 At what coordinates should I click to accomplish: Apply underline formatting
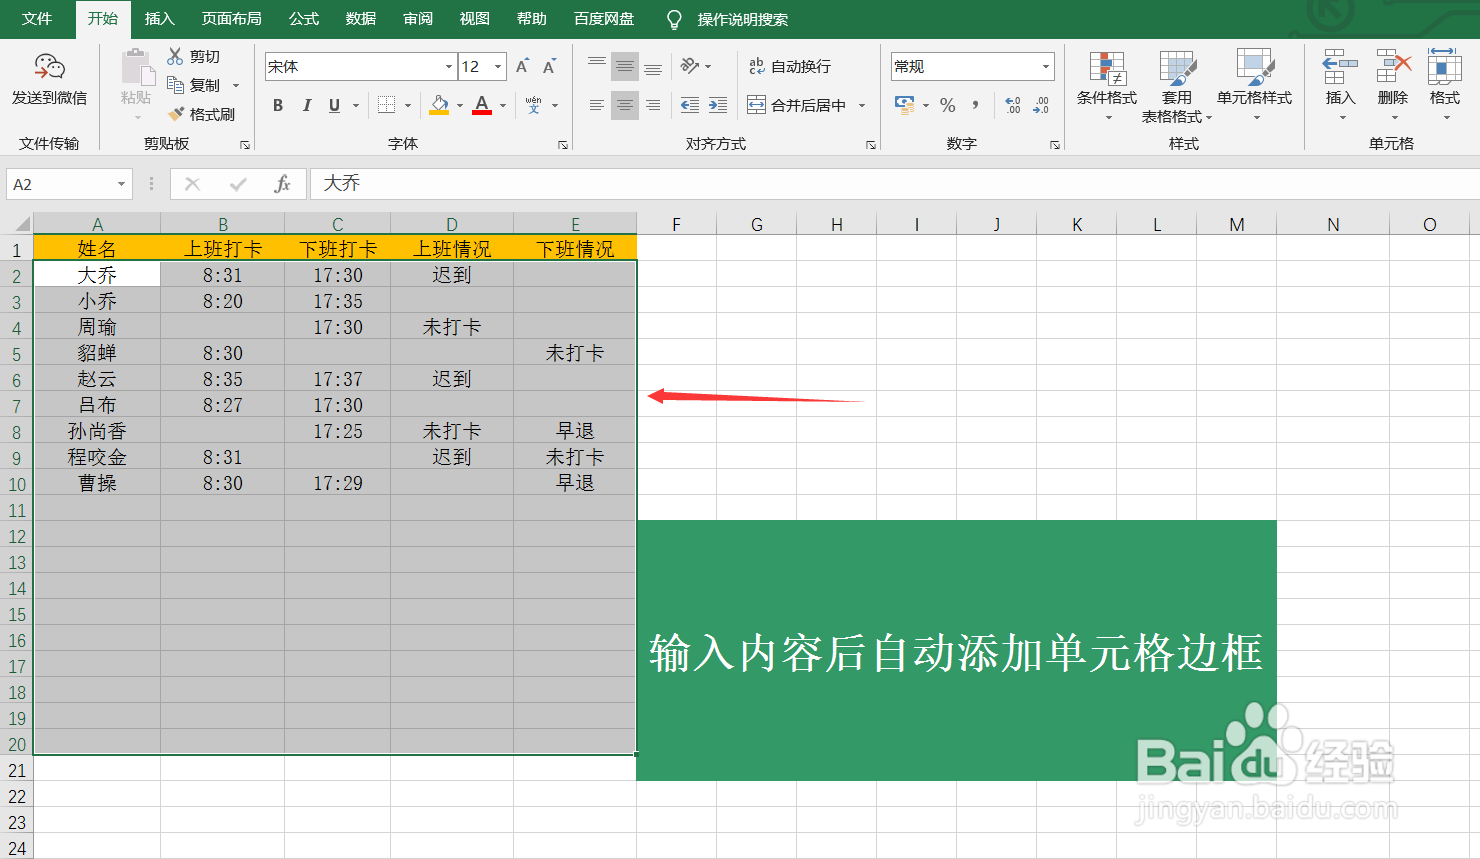coord(333,104)
